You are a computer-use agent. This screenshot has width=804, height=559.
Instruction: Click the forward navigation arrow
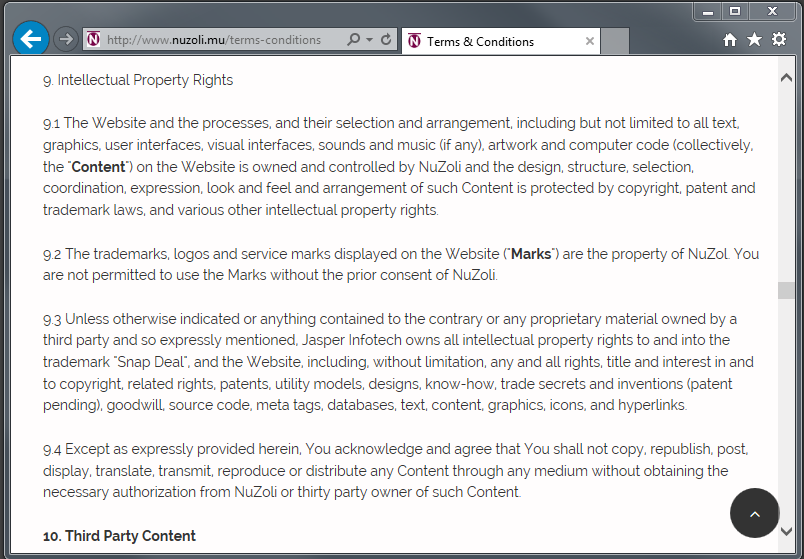tap(66, 39)
